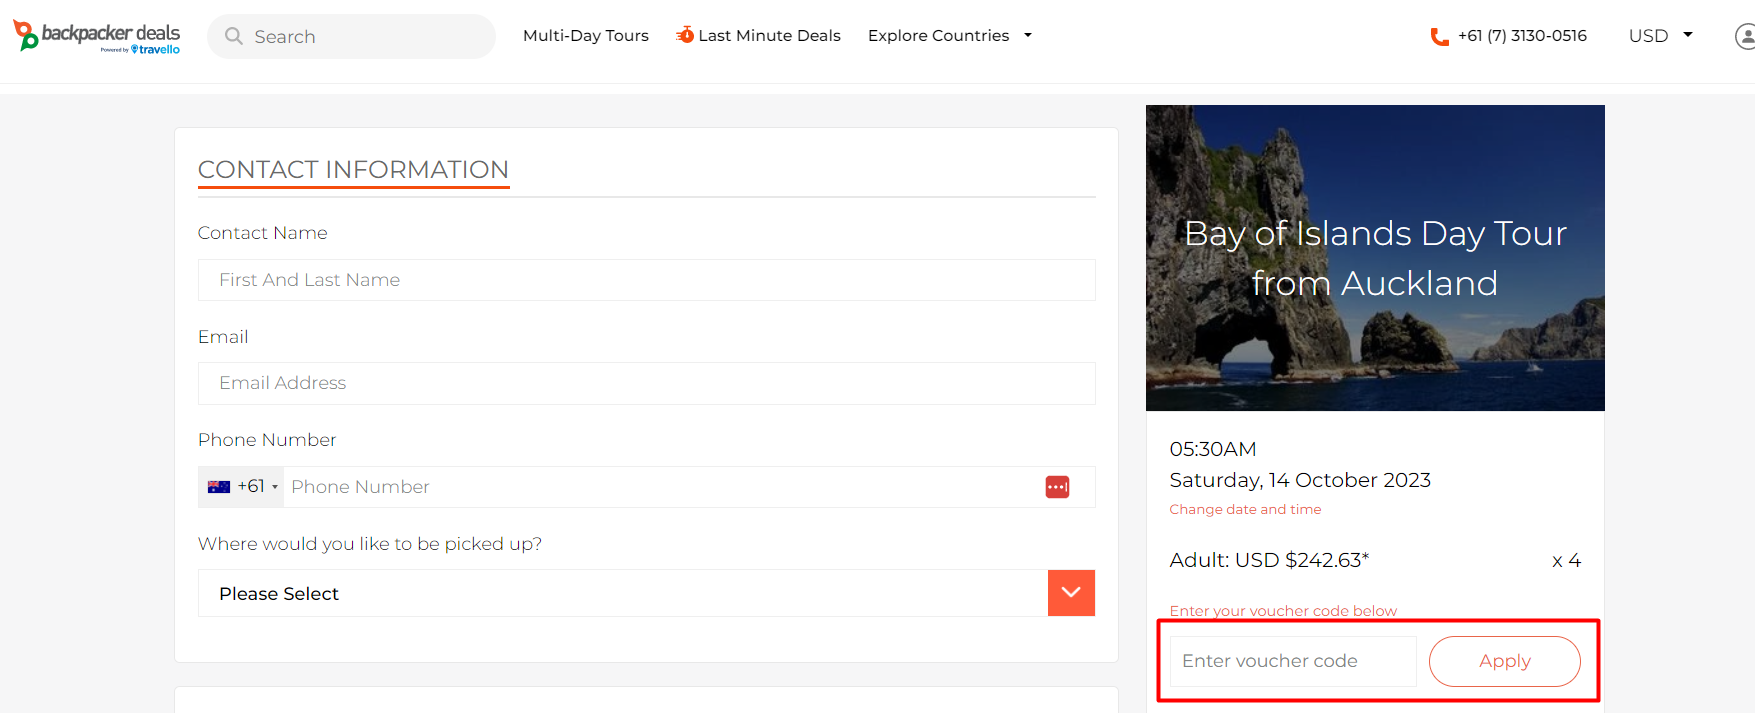
Task: Click the x 4 quantity text
Action: [x=1566, y=561]
